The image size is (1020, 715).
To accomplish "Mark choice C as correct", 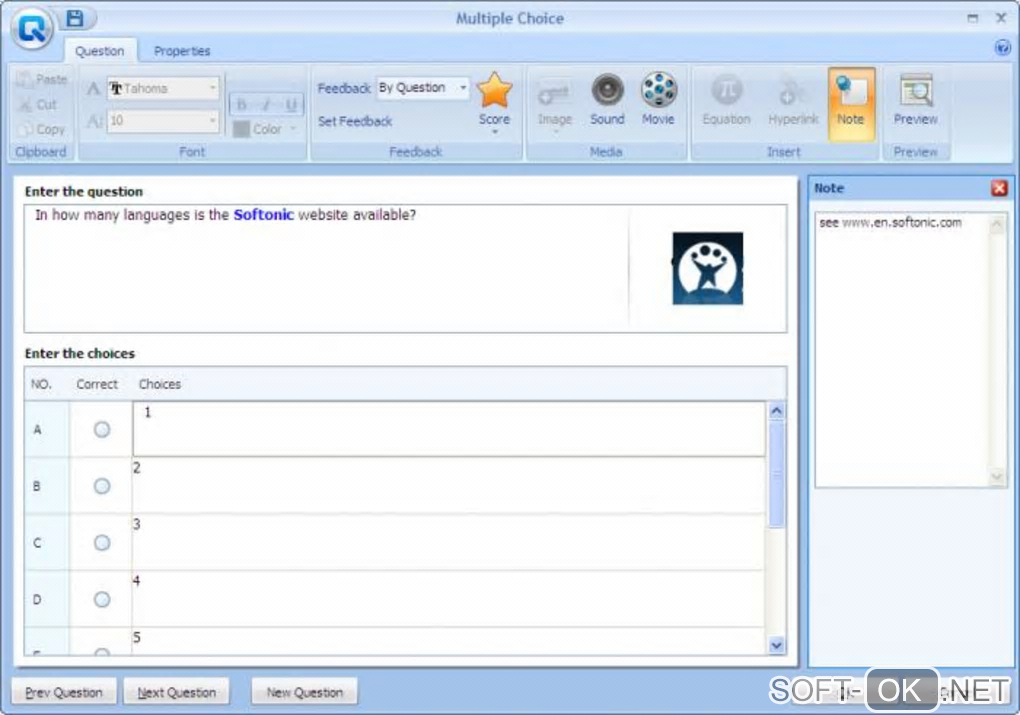I will pos(102,542).
